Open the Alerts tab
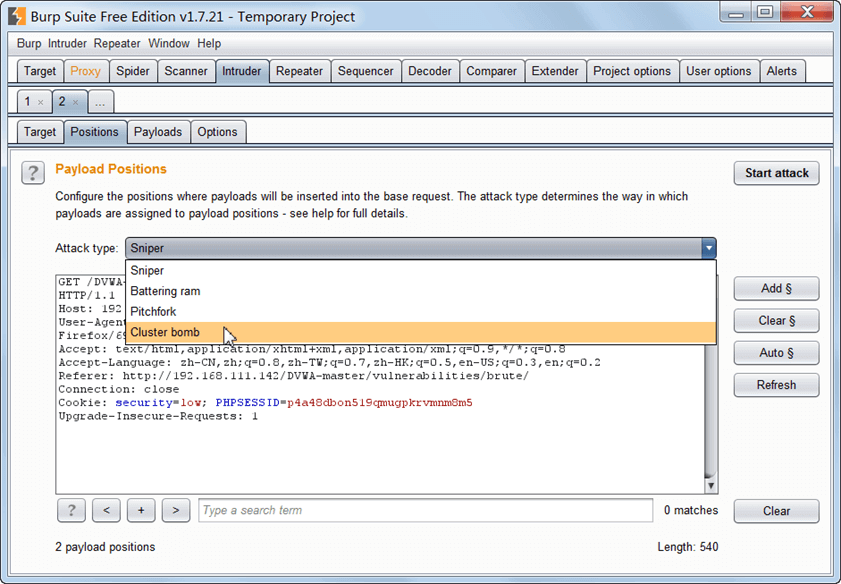The height and width of the screenshot is (584, 841). 781,71
